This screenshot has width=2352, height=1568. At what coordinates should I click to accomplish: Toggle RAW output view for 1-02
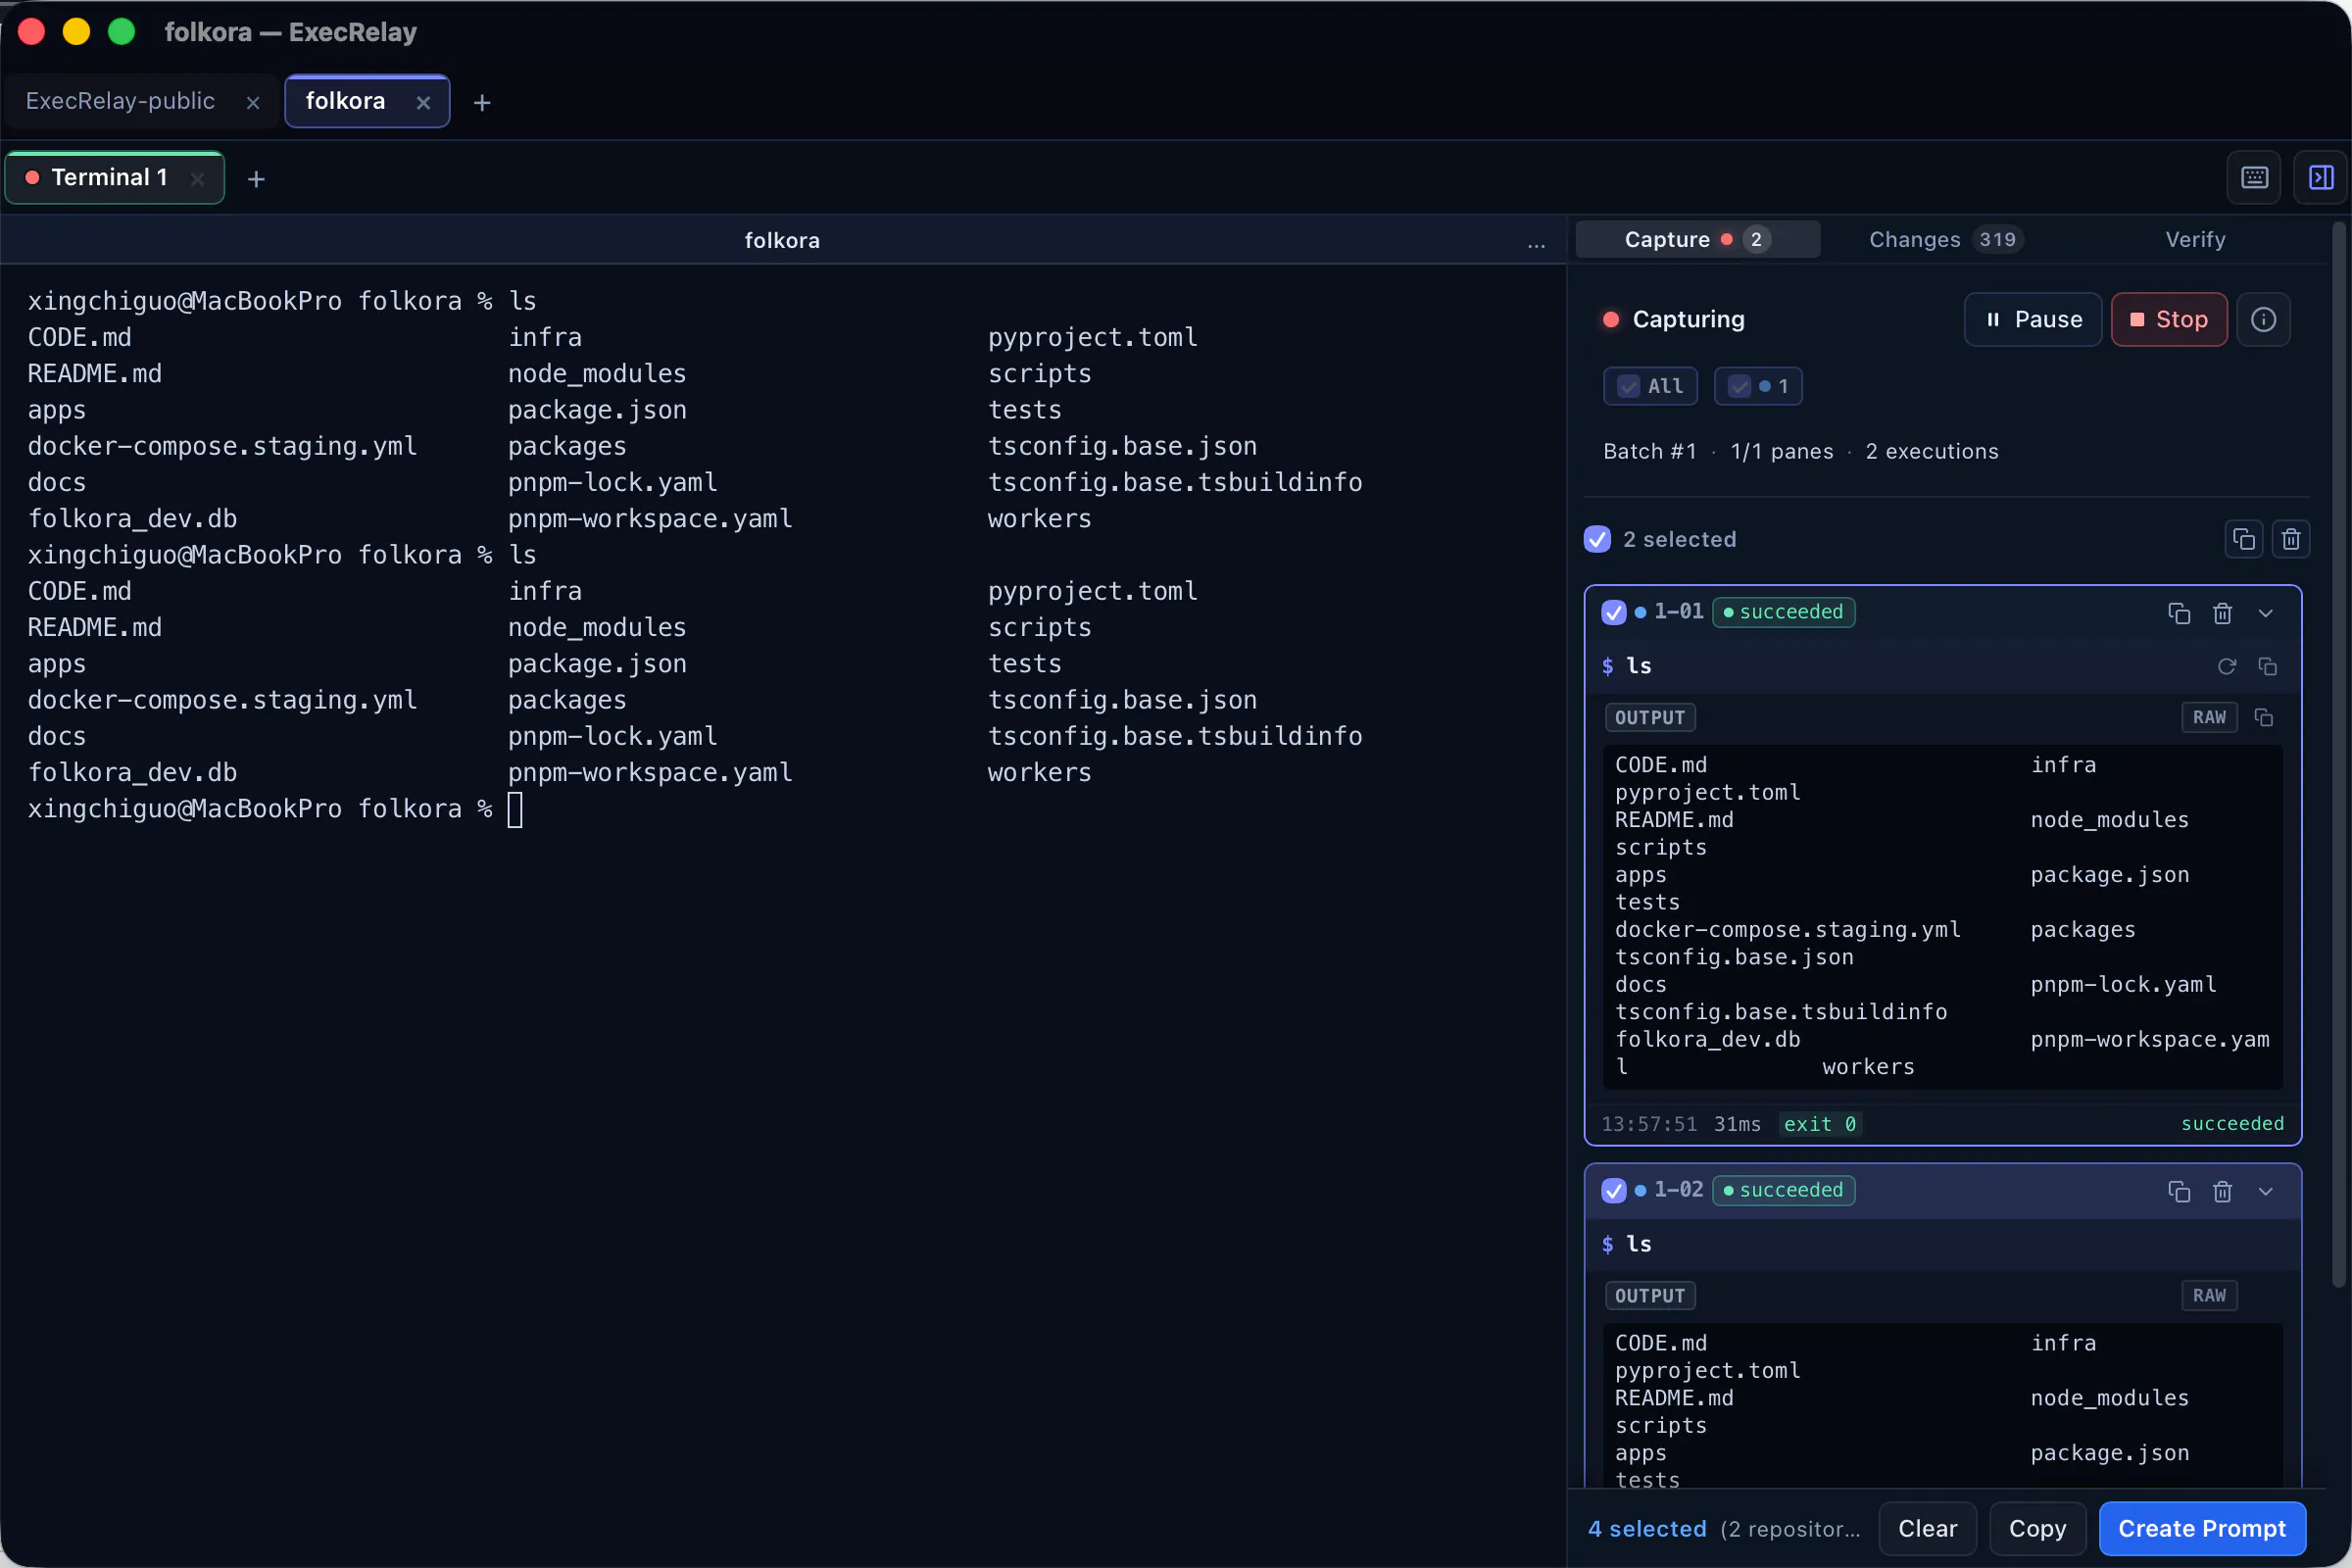click(x=2208, y=1296)
